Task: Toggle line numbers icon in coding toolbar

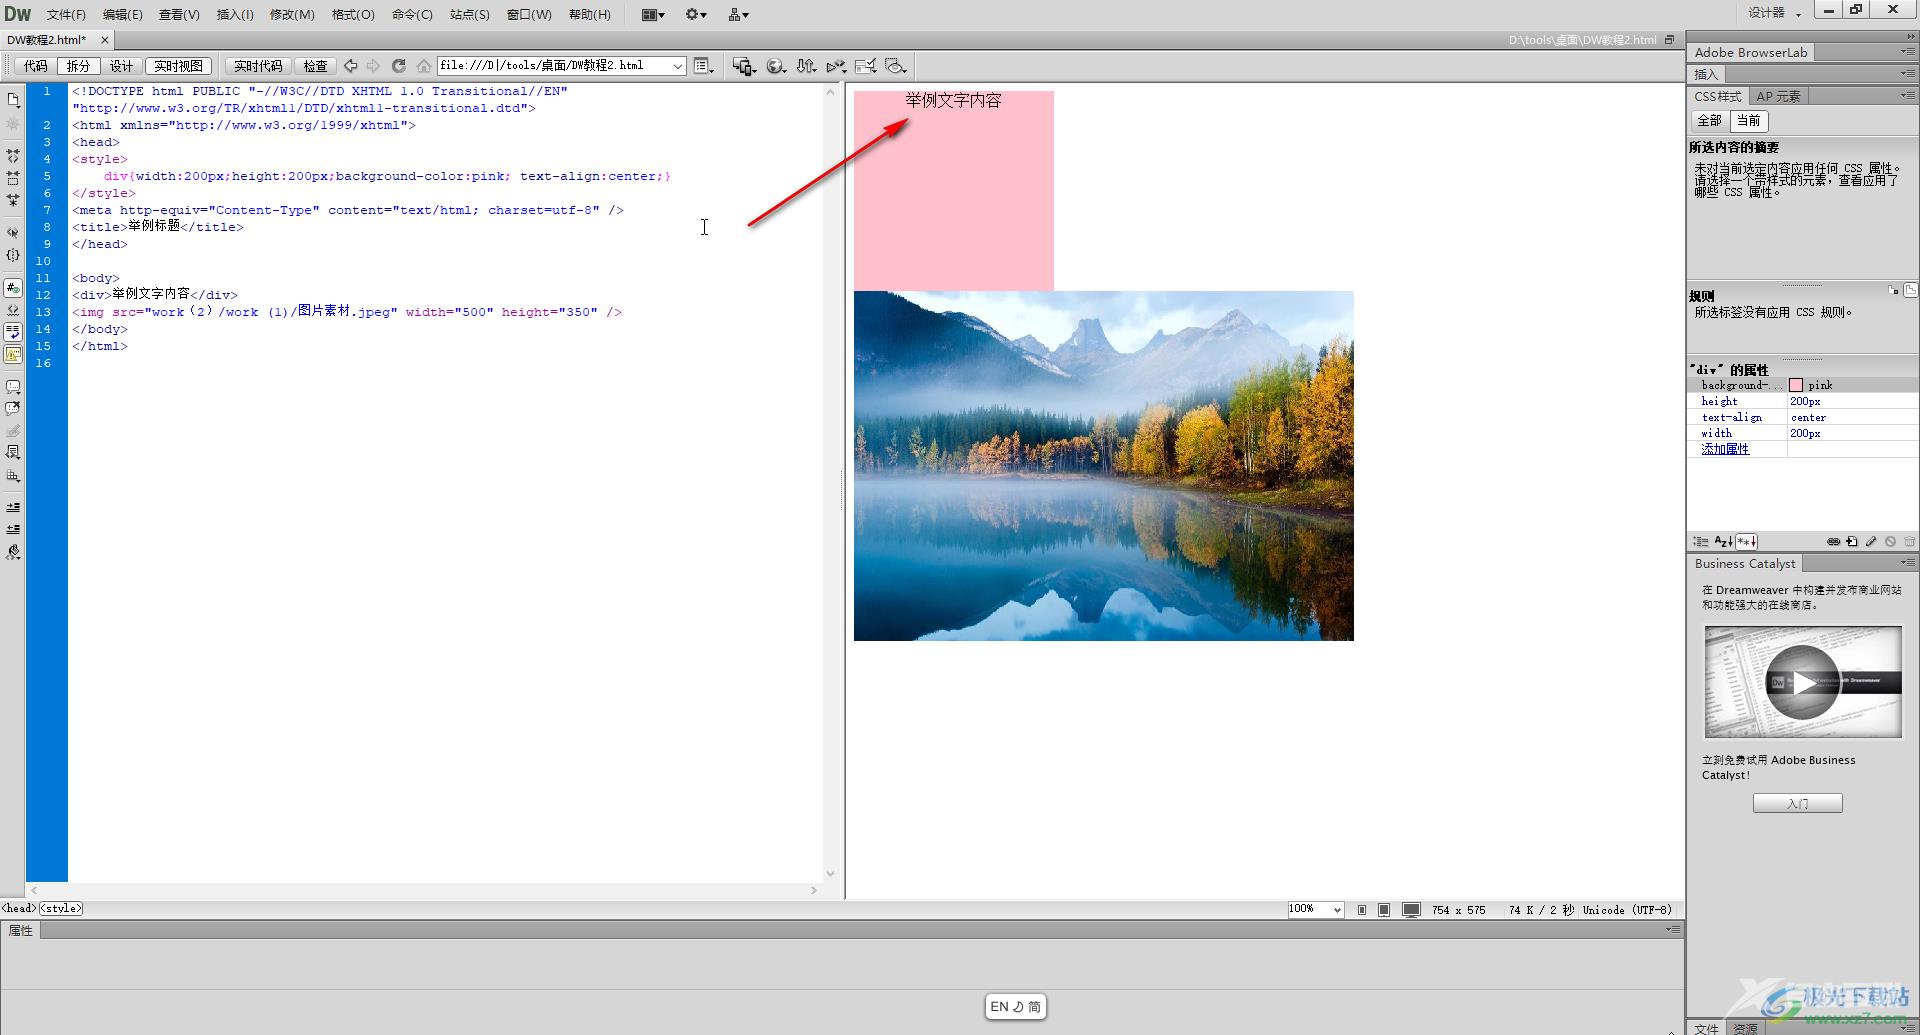Action: [x=13, y=288]
